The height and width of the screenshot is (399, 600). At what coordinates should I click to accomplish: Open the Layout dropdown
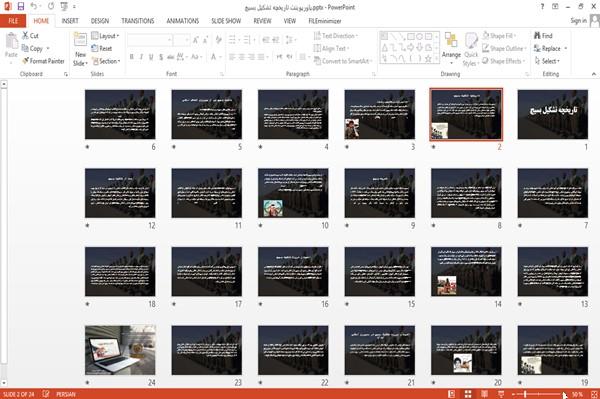point(105,36)
